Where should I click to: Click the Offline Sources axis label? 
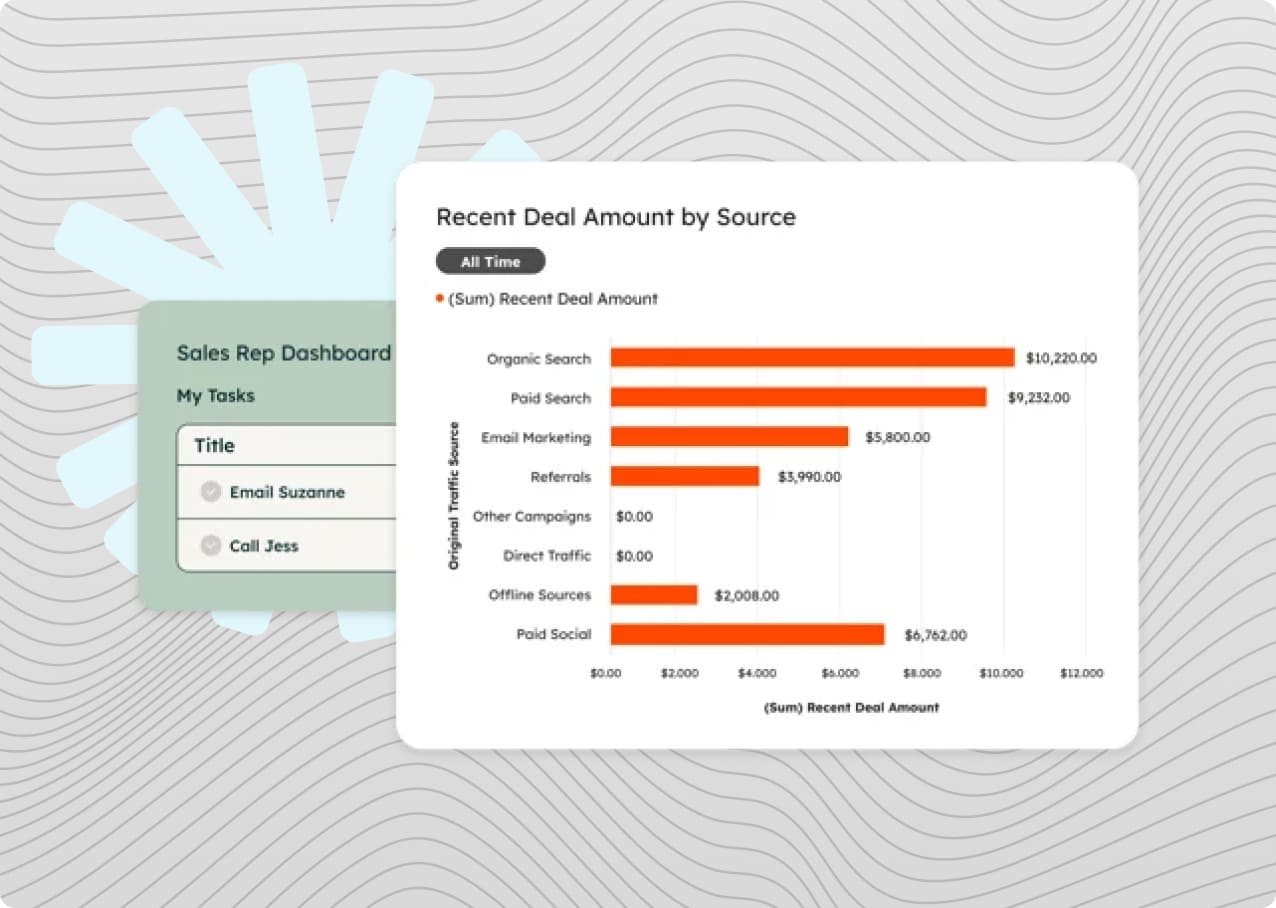tap(540, 595)
